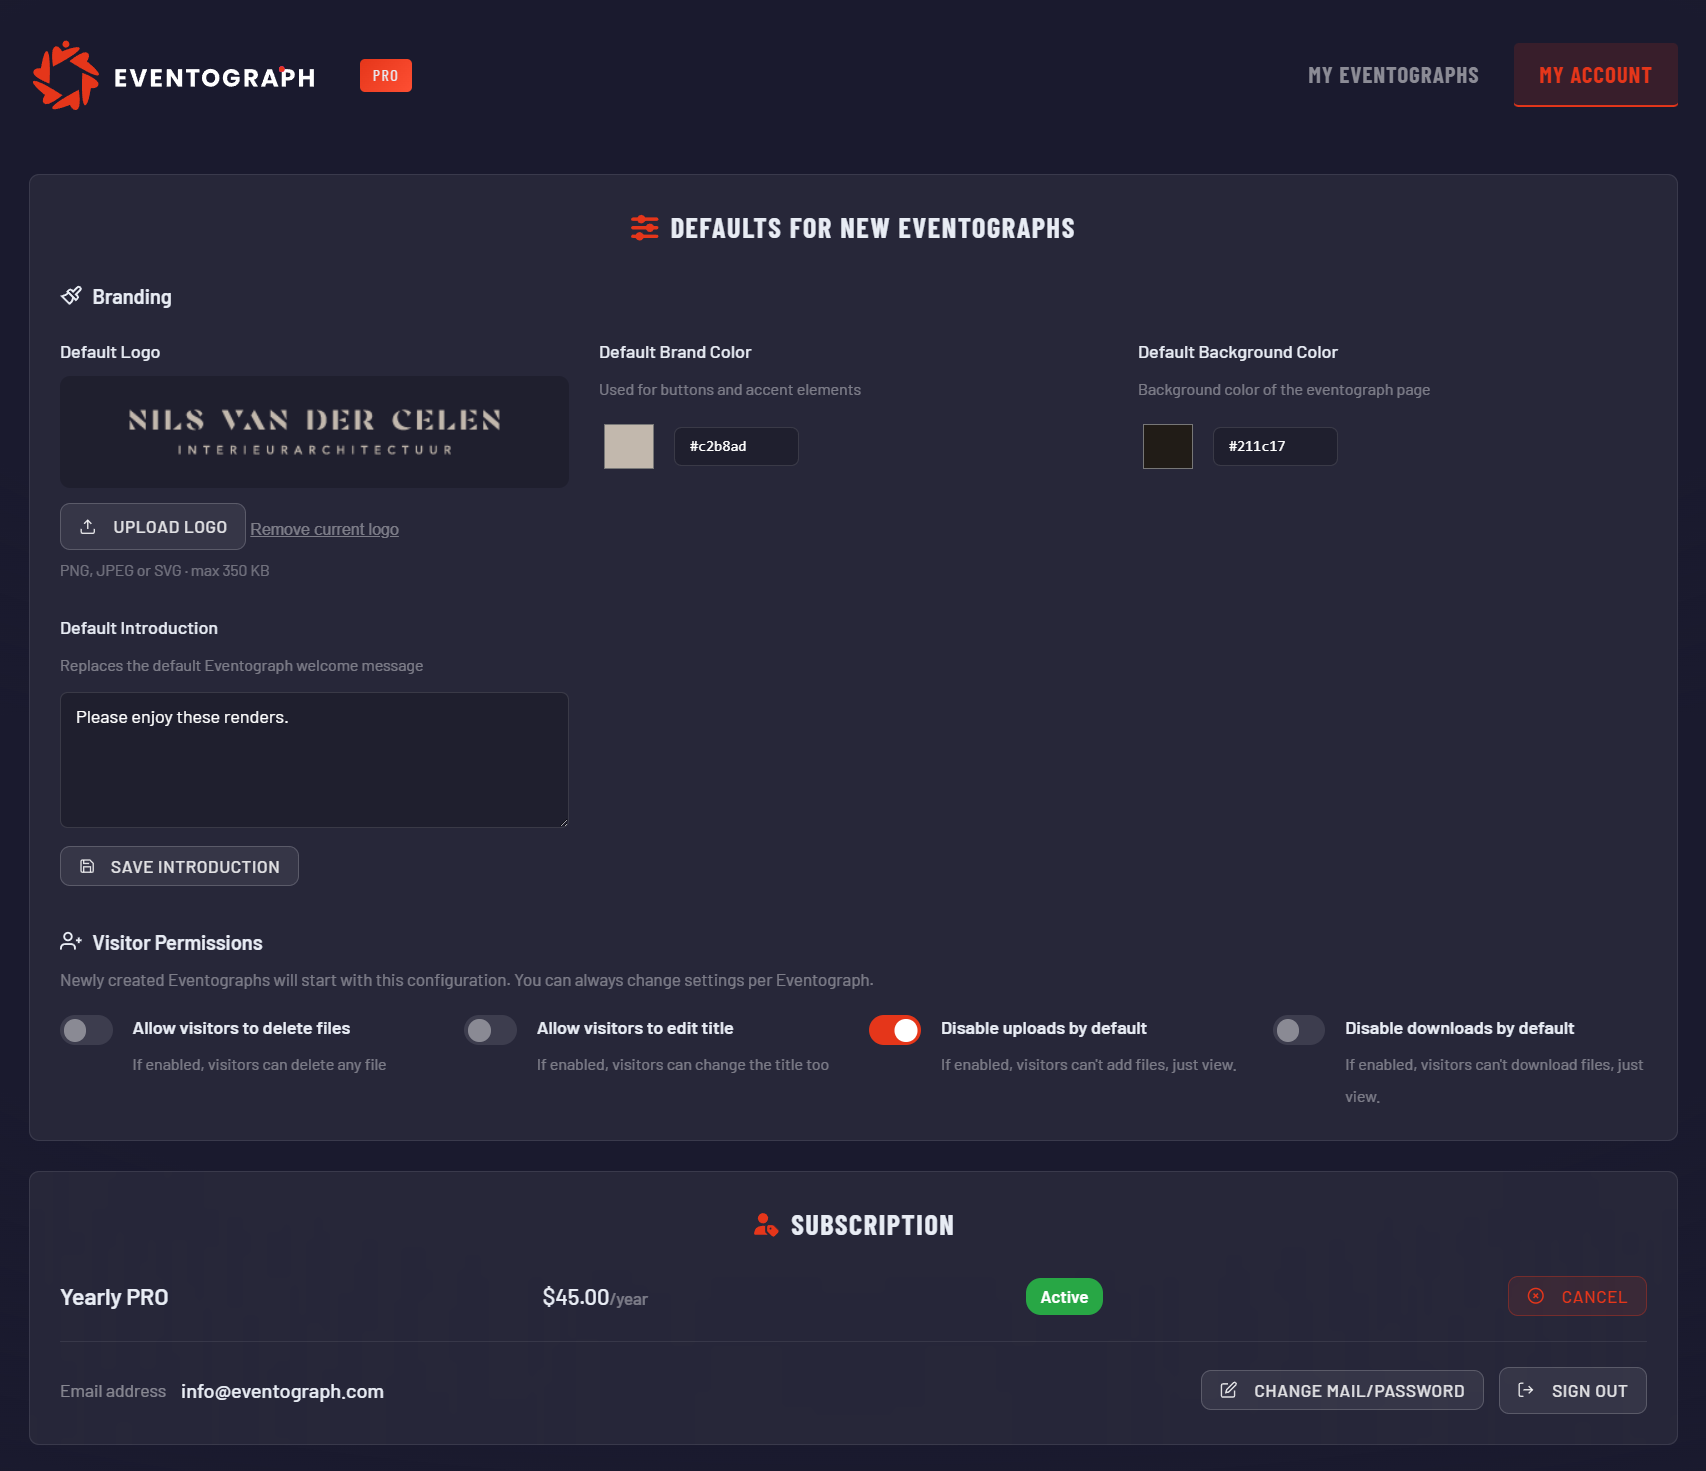Click the "Default Brand Color" label

point(675,352)
